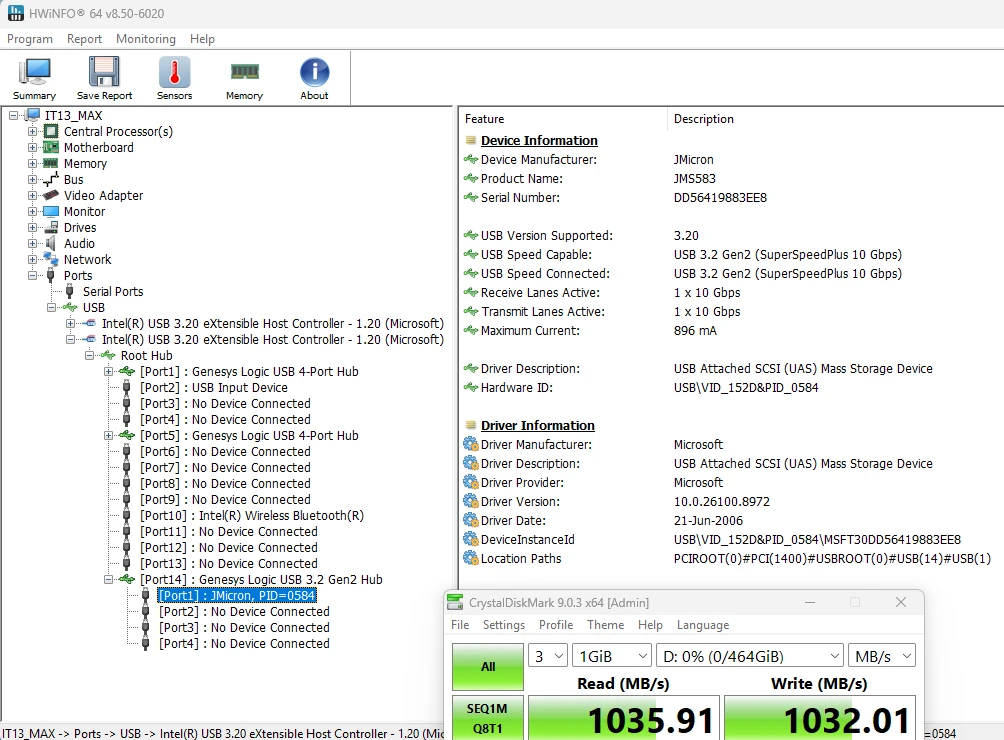Open the MB/s unit dropdown
The height and width of the screenshot is (740, 1004).
click(882, 656)
